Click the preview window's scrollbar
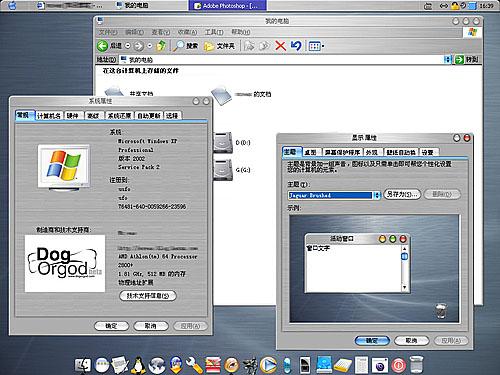The image size is (500, 375). 404,268
